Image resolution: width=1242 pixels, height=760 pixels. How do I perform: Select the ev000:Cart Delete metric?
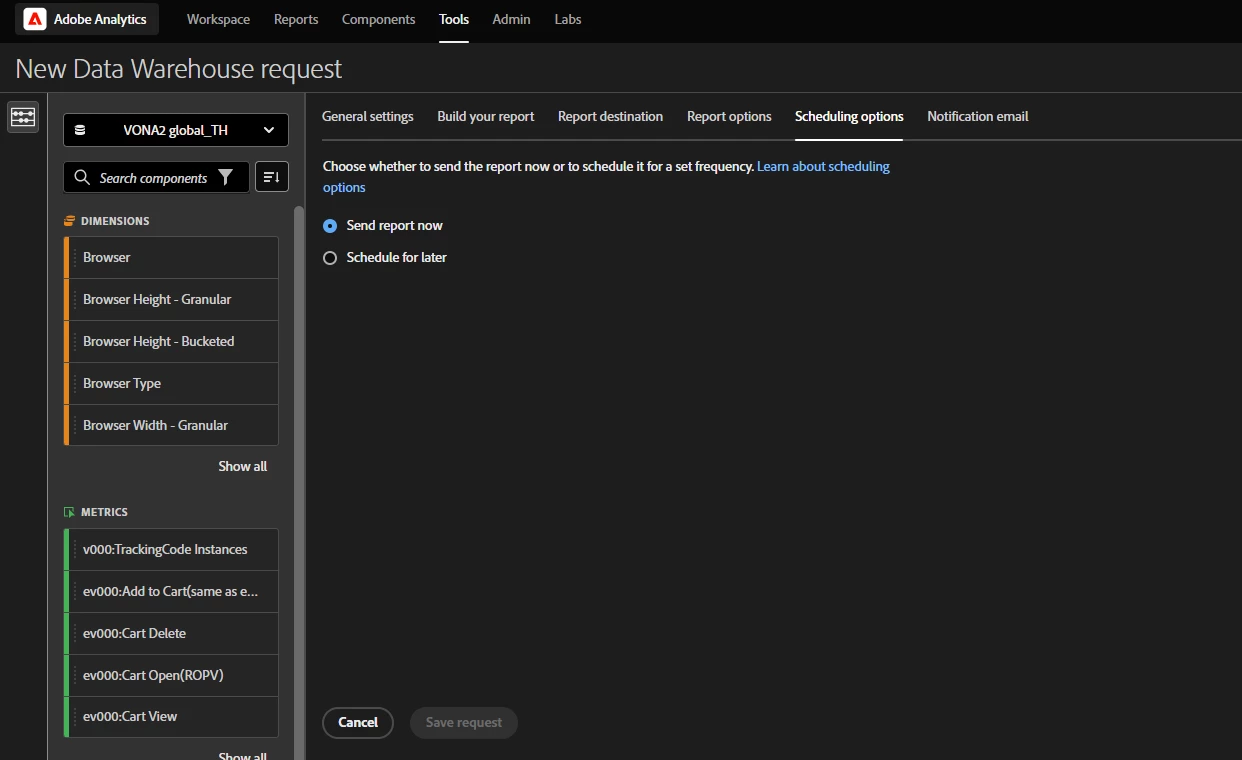pos(171,633)
